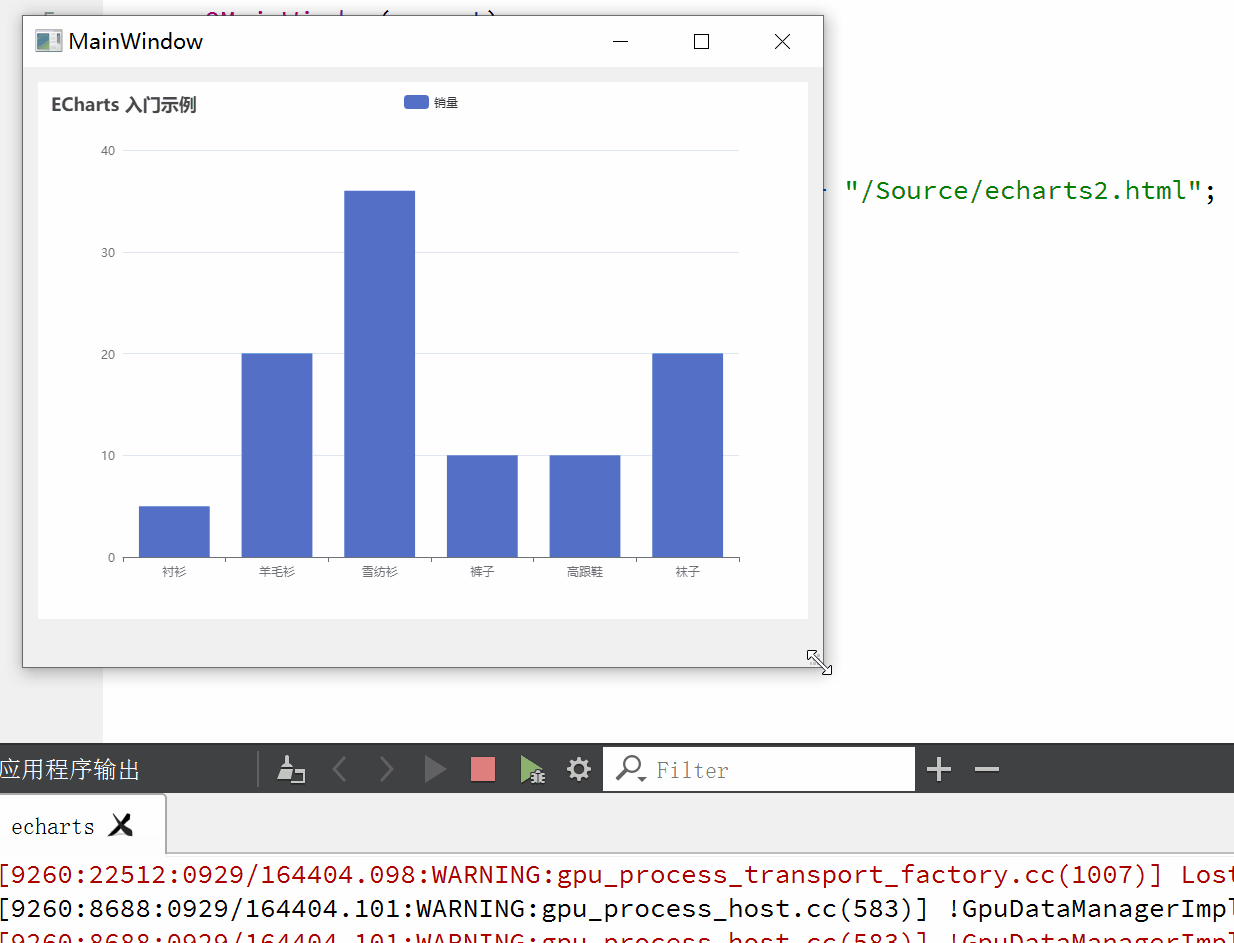Image resolution: width=1234 pixels, height=943 pixels.
Task: Focus the Filter input field
Action: coord(759,769)
